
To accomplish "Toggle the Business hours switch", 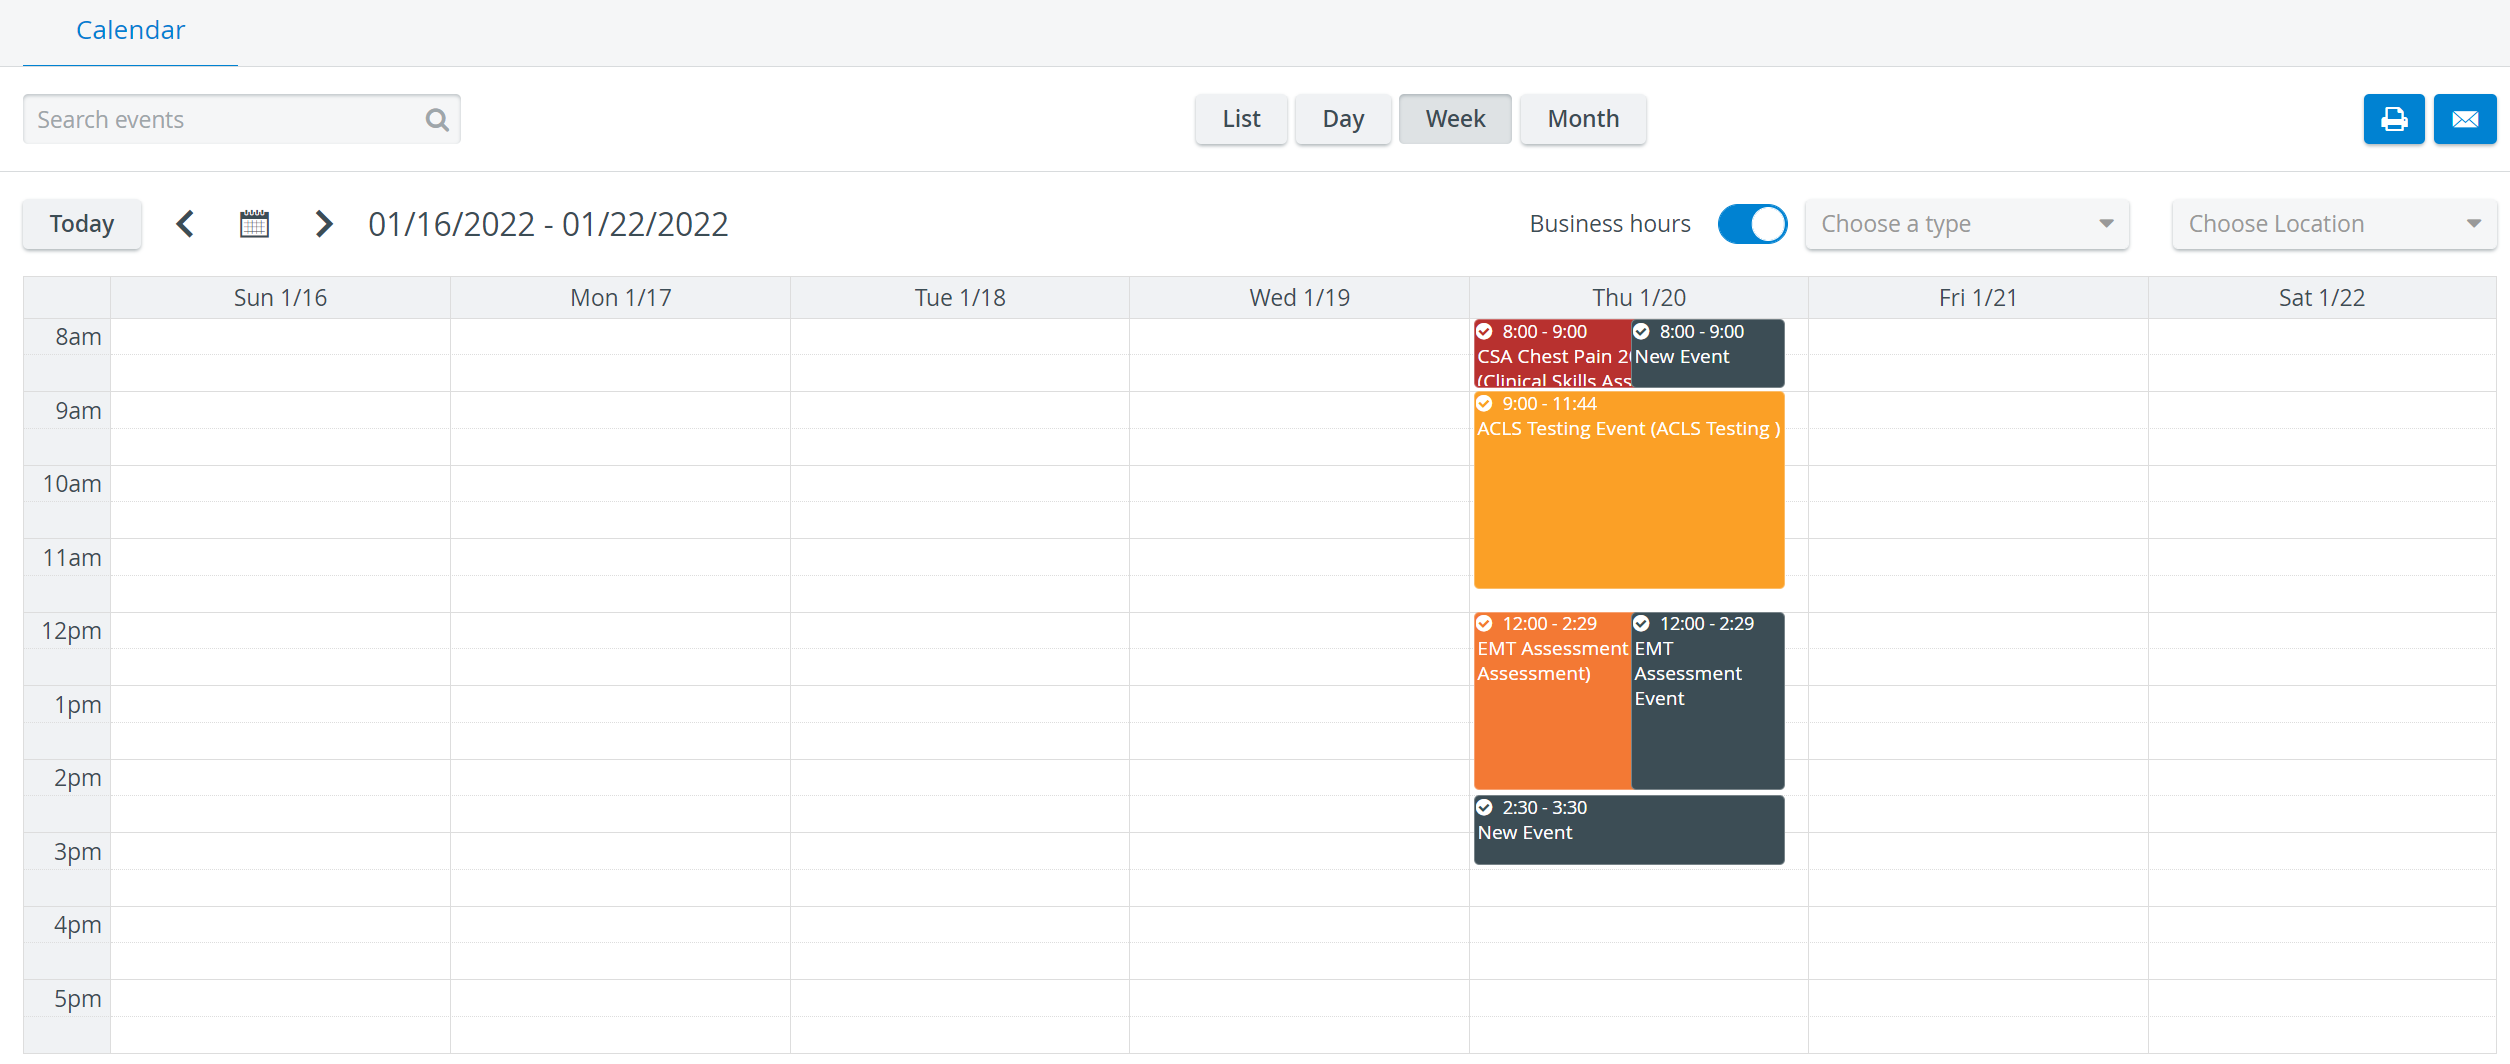I will tap(1752, 224).
